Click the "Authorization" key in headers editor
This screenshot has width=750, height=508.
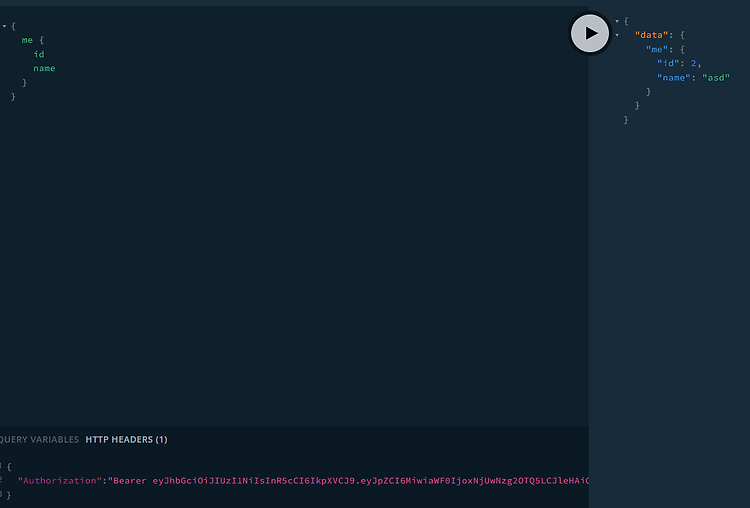60,481
